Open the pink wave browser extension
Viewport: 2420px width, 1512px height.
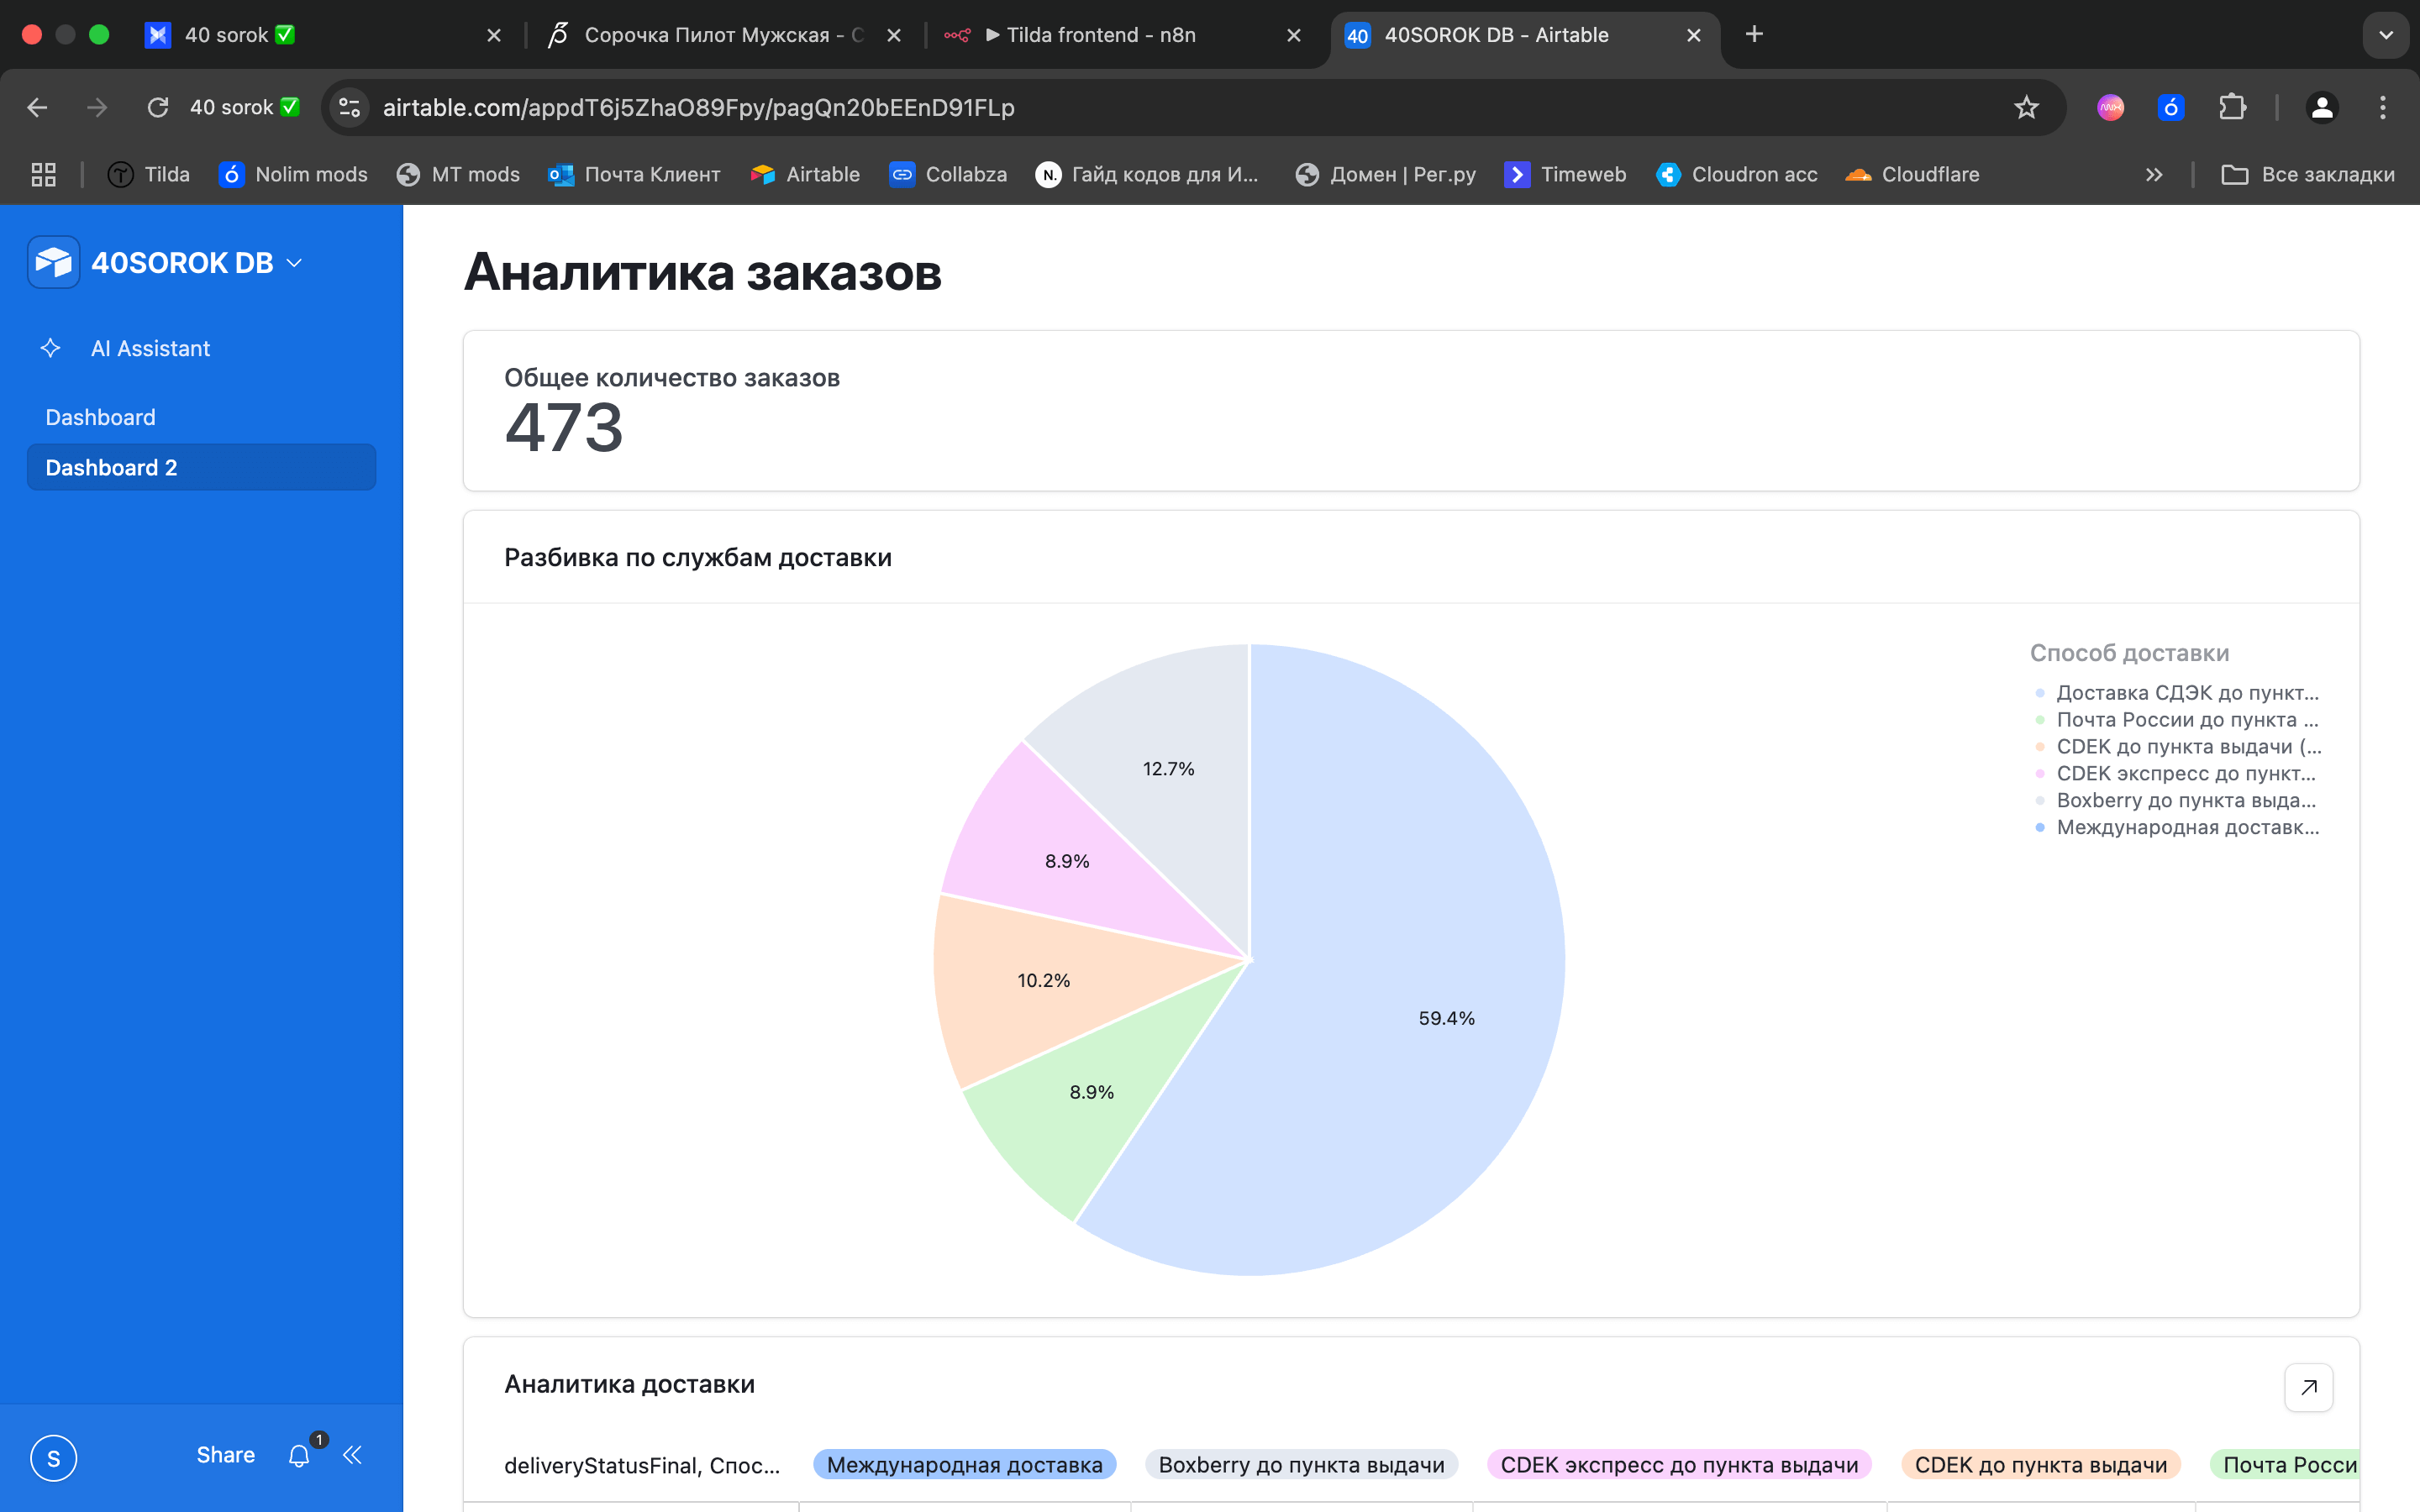coord(2110,107)
